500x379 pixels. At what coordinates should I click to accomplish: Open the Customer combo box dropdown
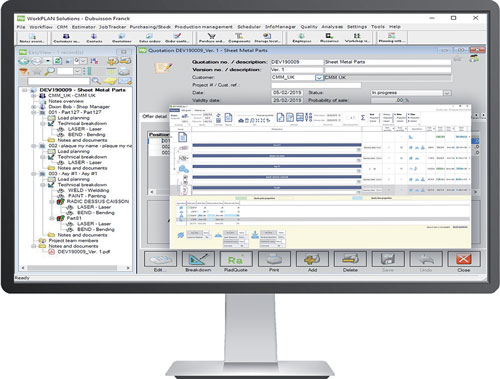tap(319, 78)
